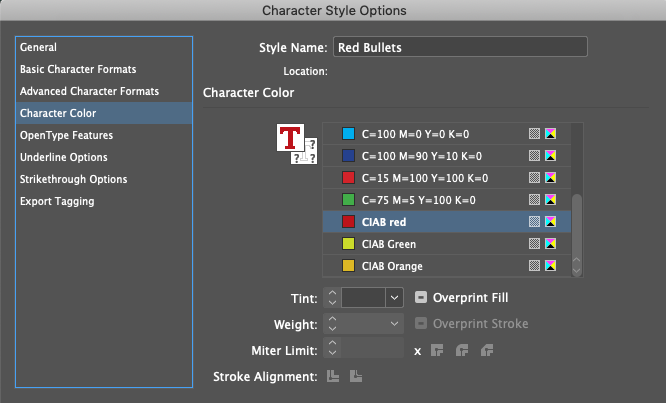Image resolution: width=666 pixels, height=403 pixels.
Task: Set stroke alignment to center icon
Action: (x=333, y=376)
